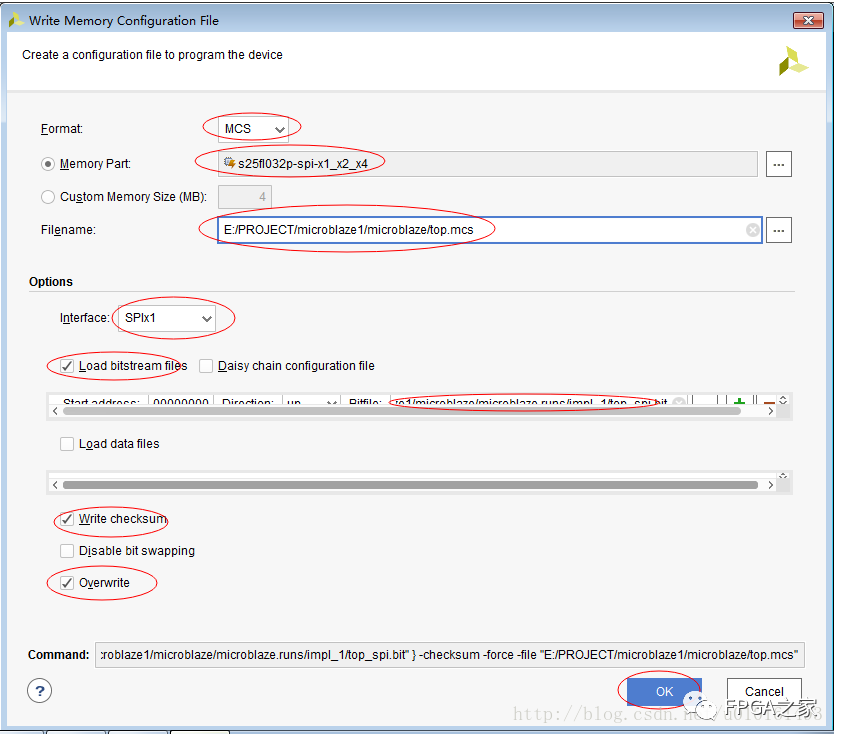Confirm the dialog with OK

[664, 692]
